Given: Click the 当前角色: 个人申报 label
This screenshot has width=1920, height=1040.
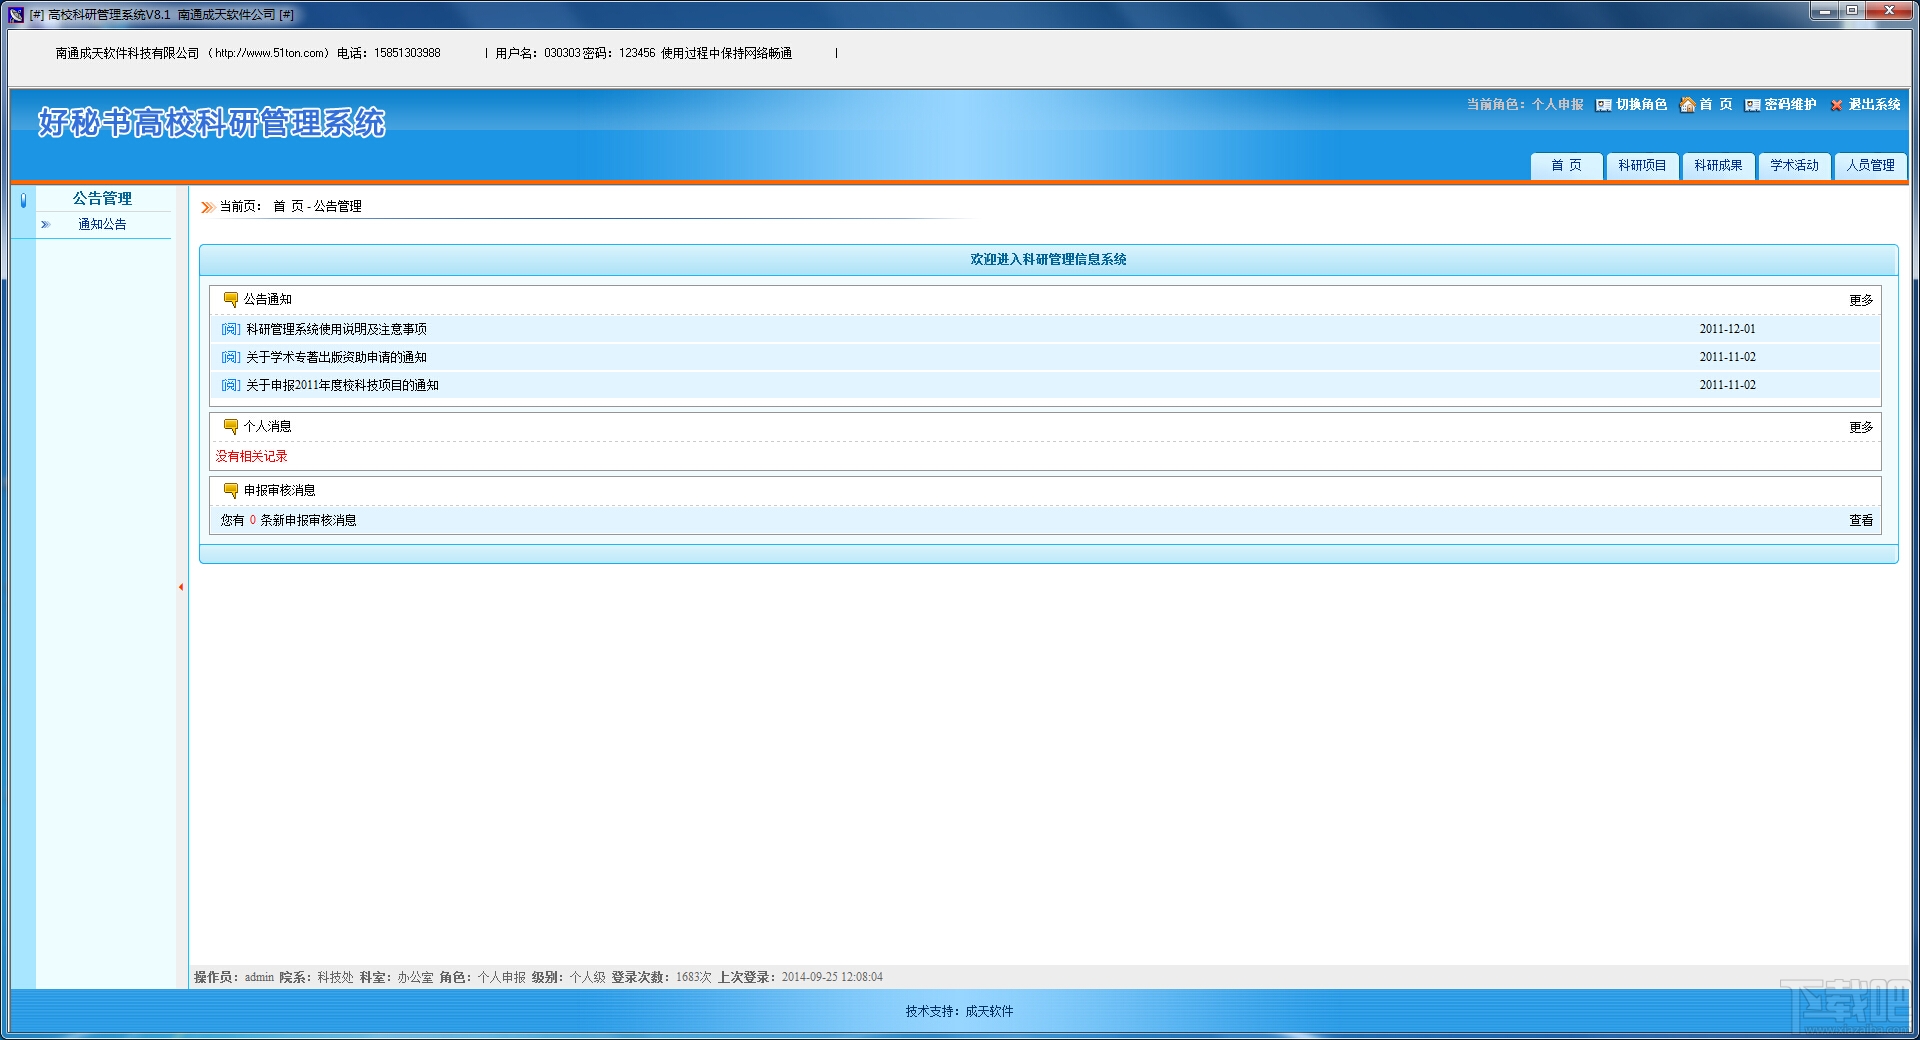Looking at the screenshot, I should tap(1525, 104).
